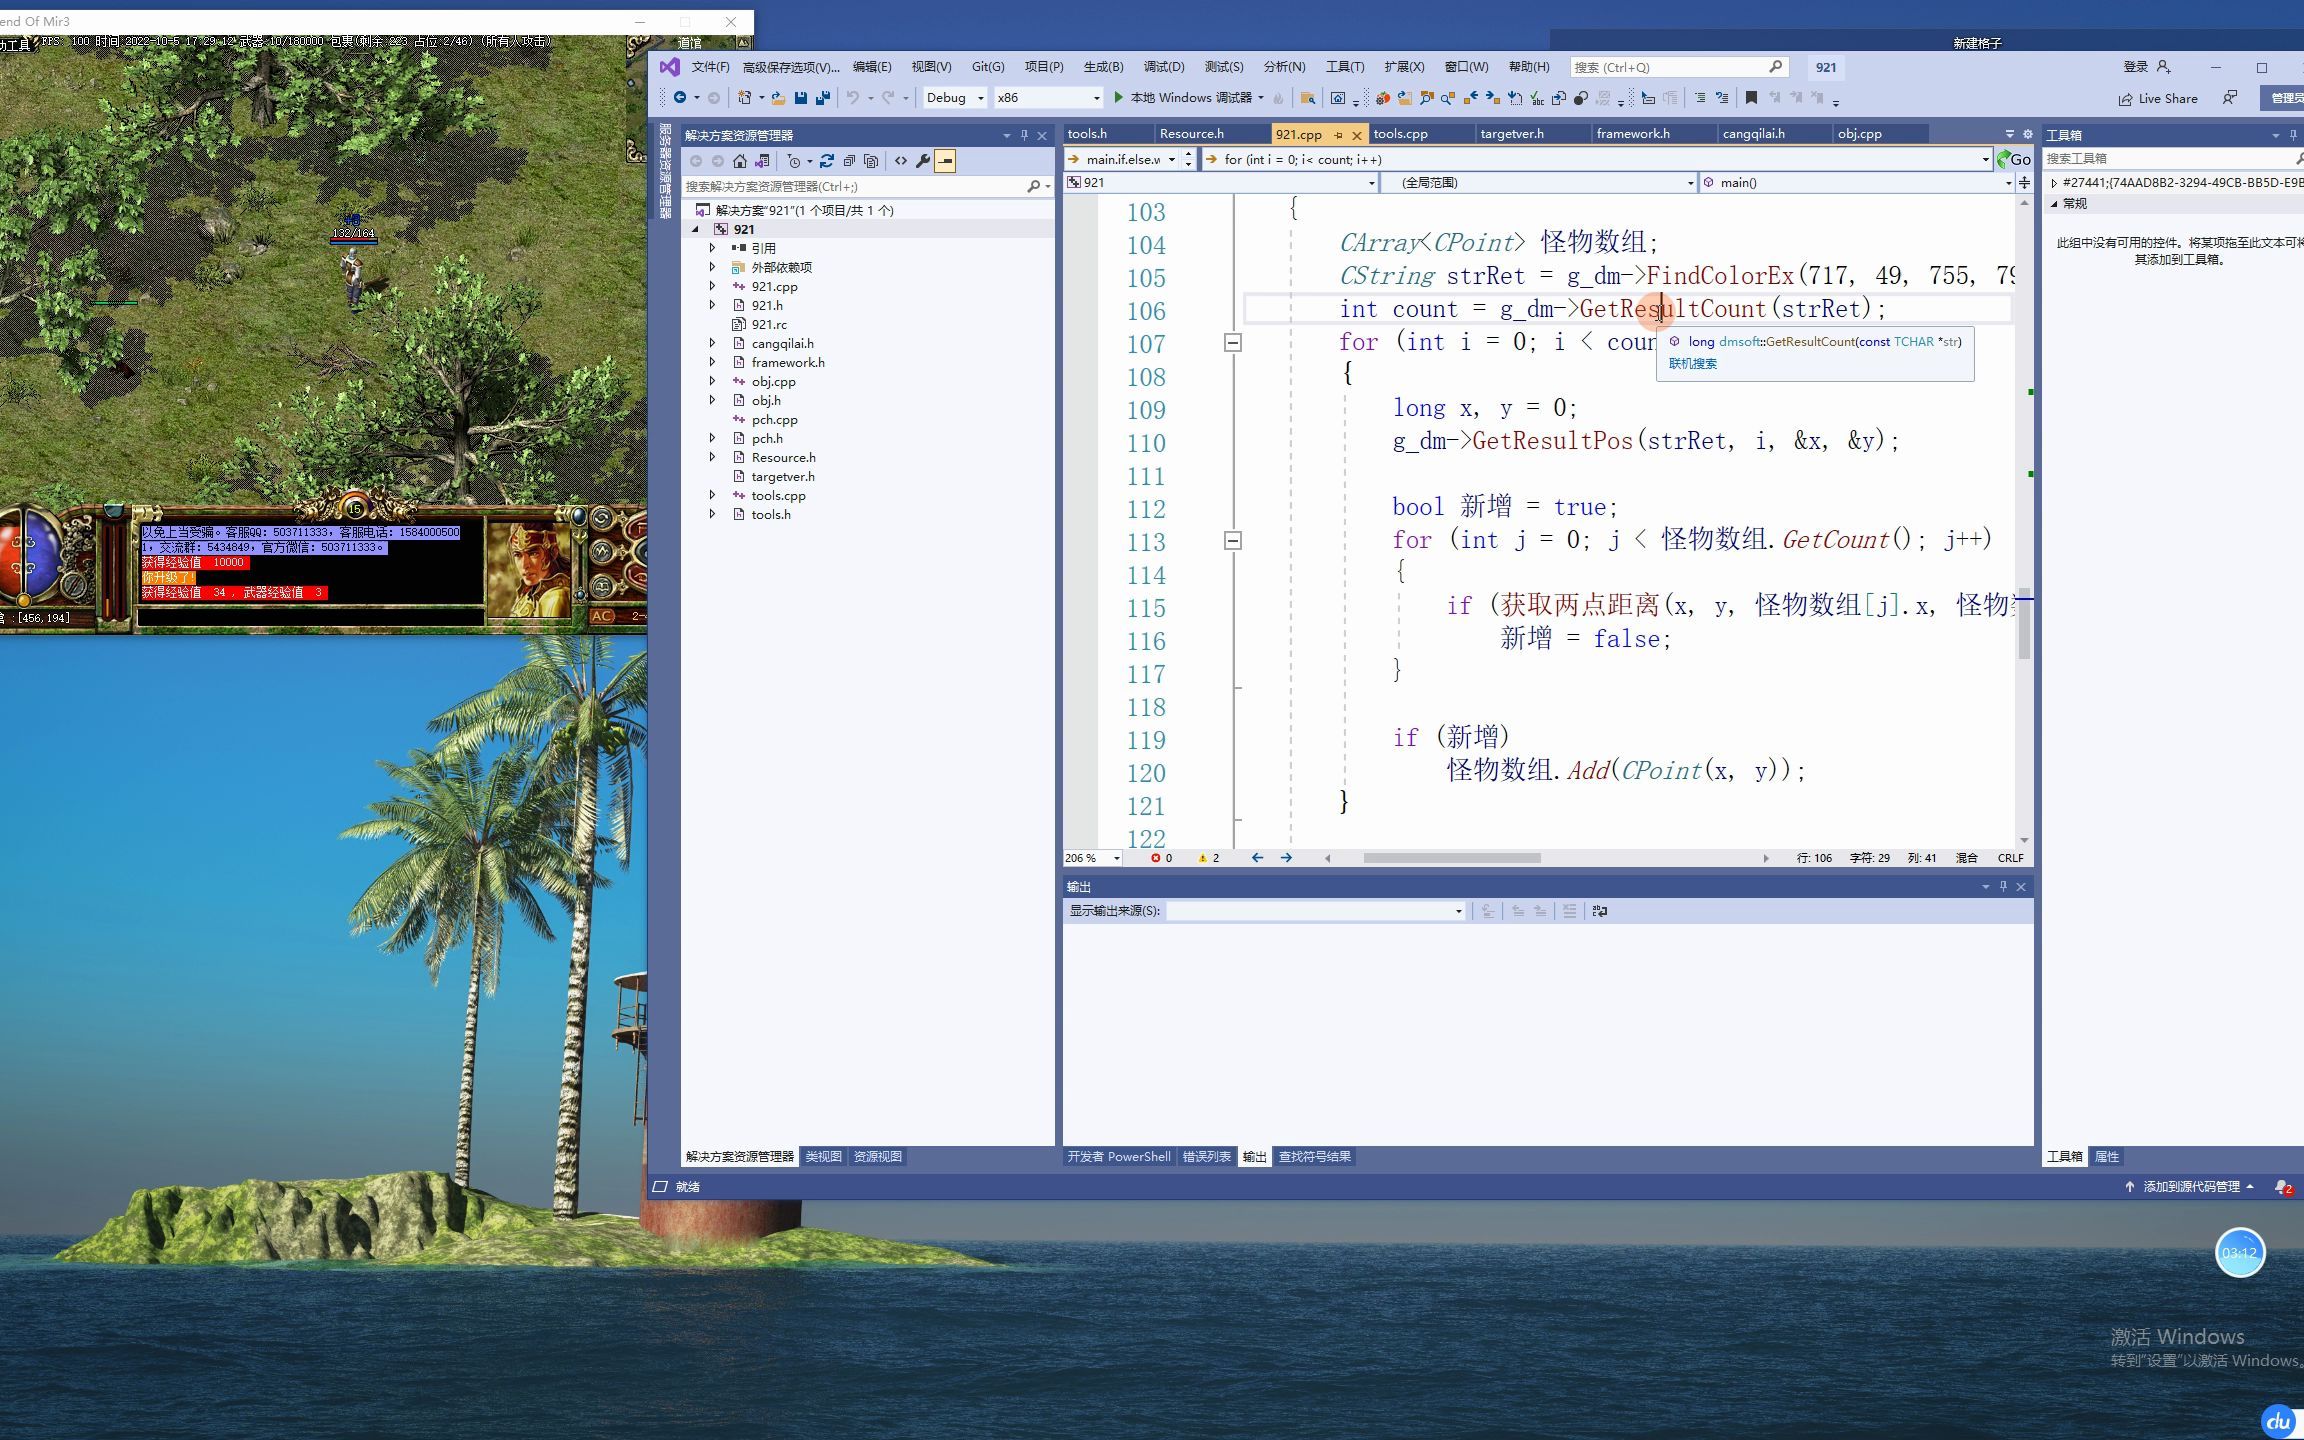
Task: Click the Live Share icon
Action: point(2157,98)
